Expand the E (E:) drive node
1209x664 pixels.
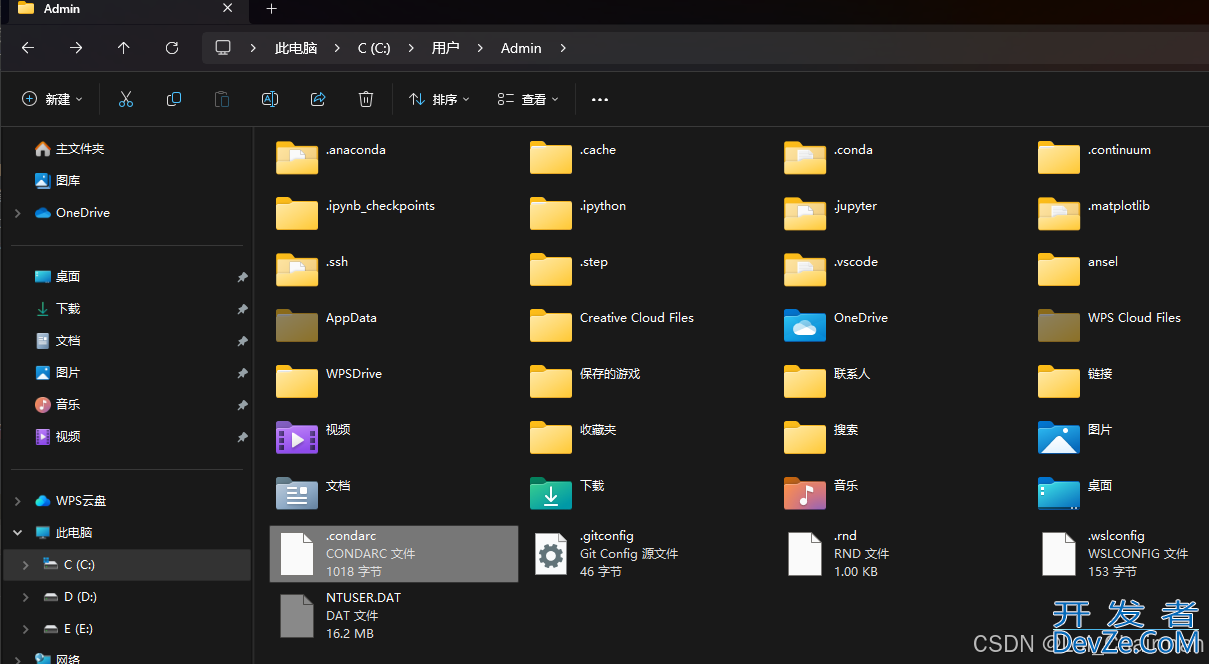click(26, 629)
